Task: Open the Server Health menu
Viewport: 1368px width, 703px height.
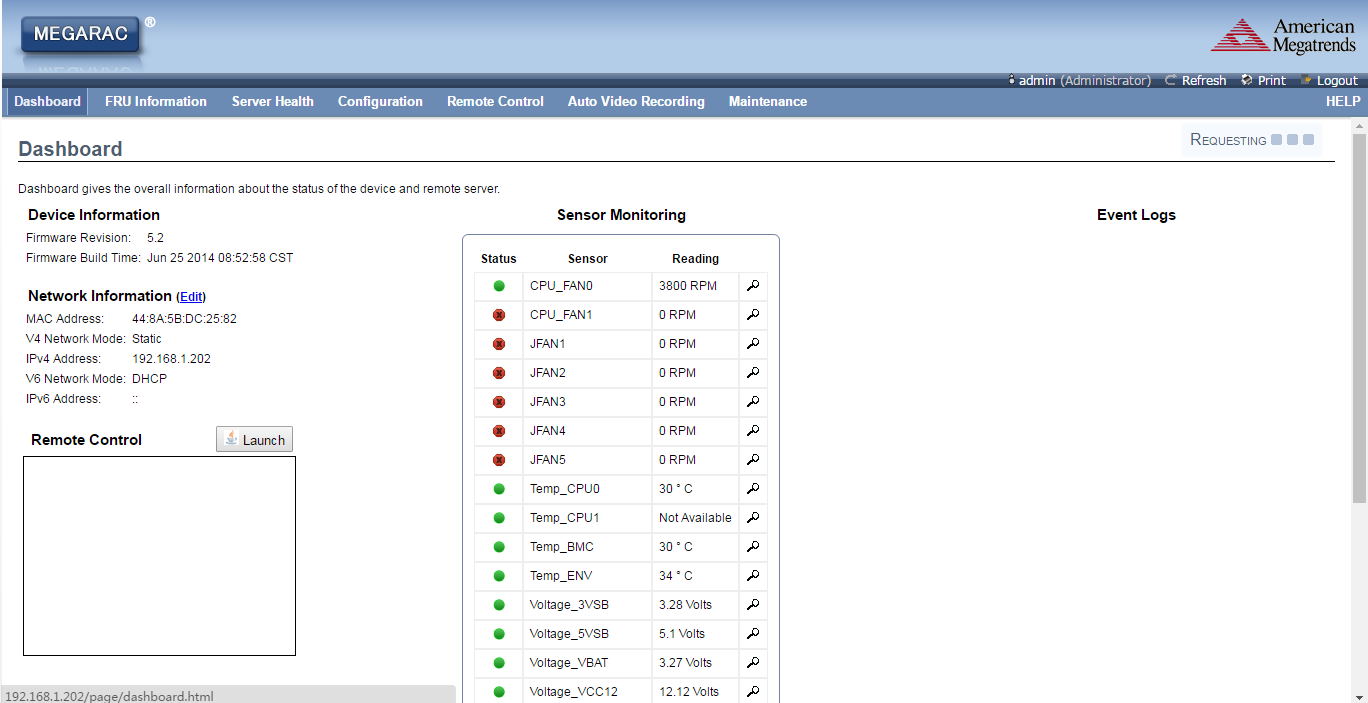Action: click(273, 102)
